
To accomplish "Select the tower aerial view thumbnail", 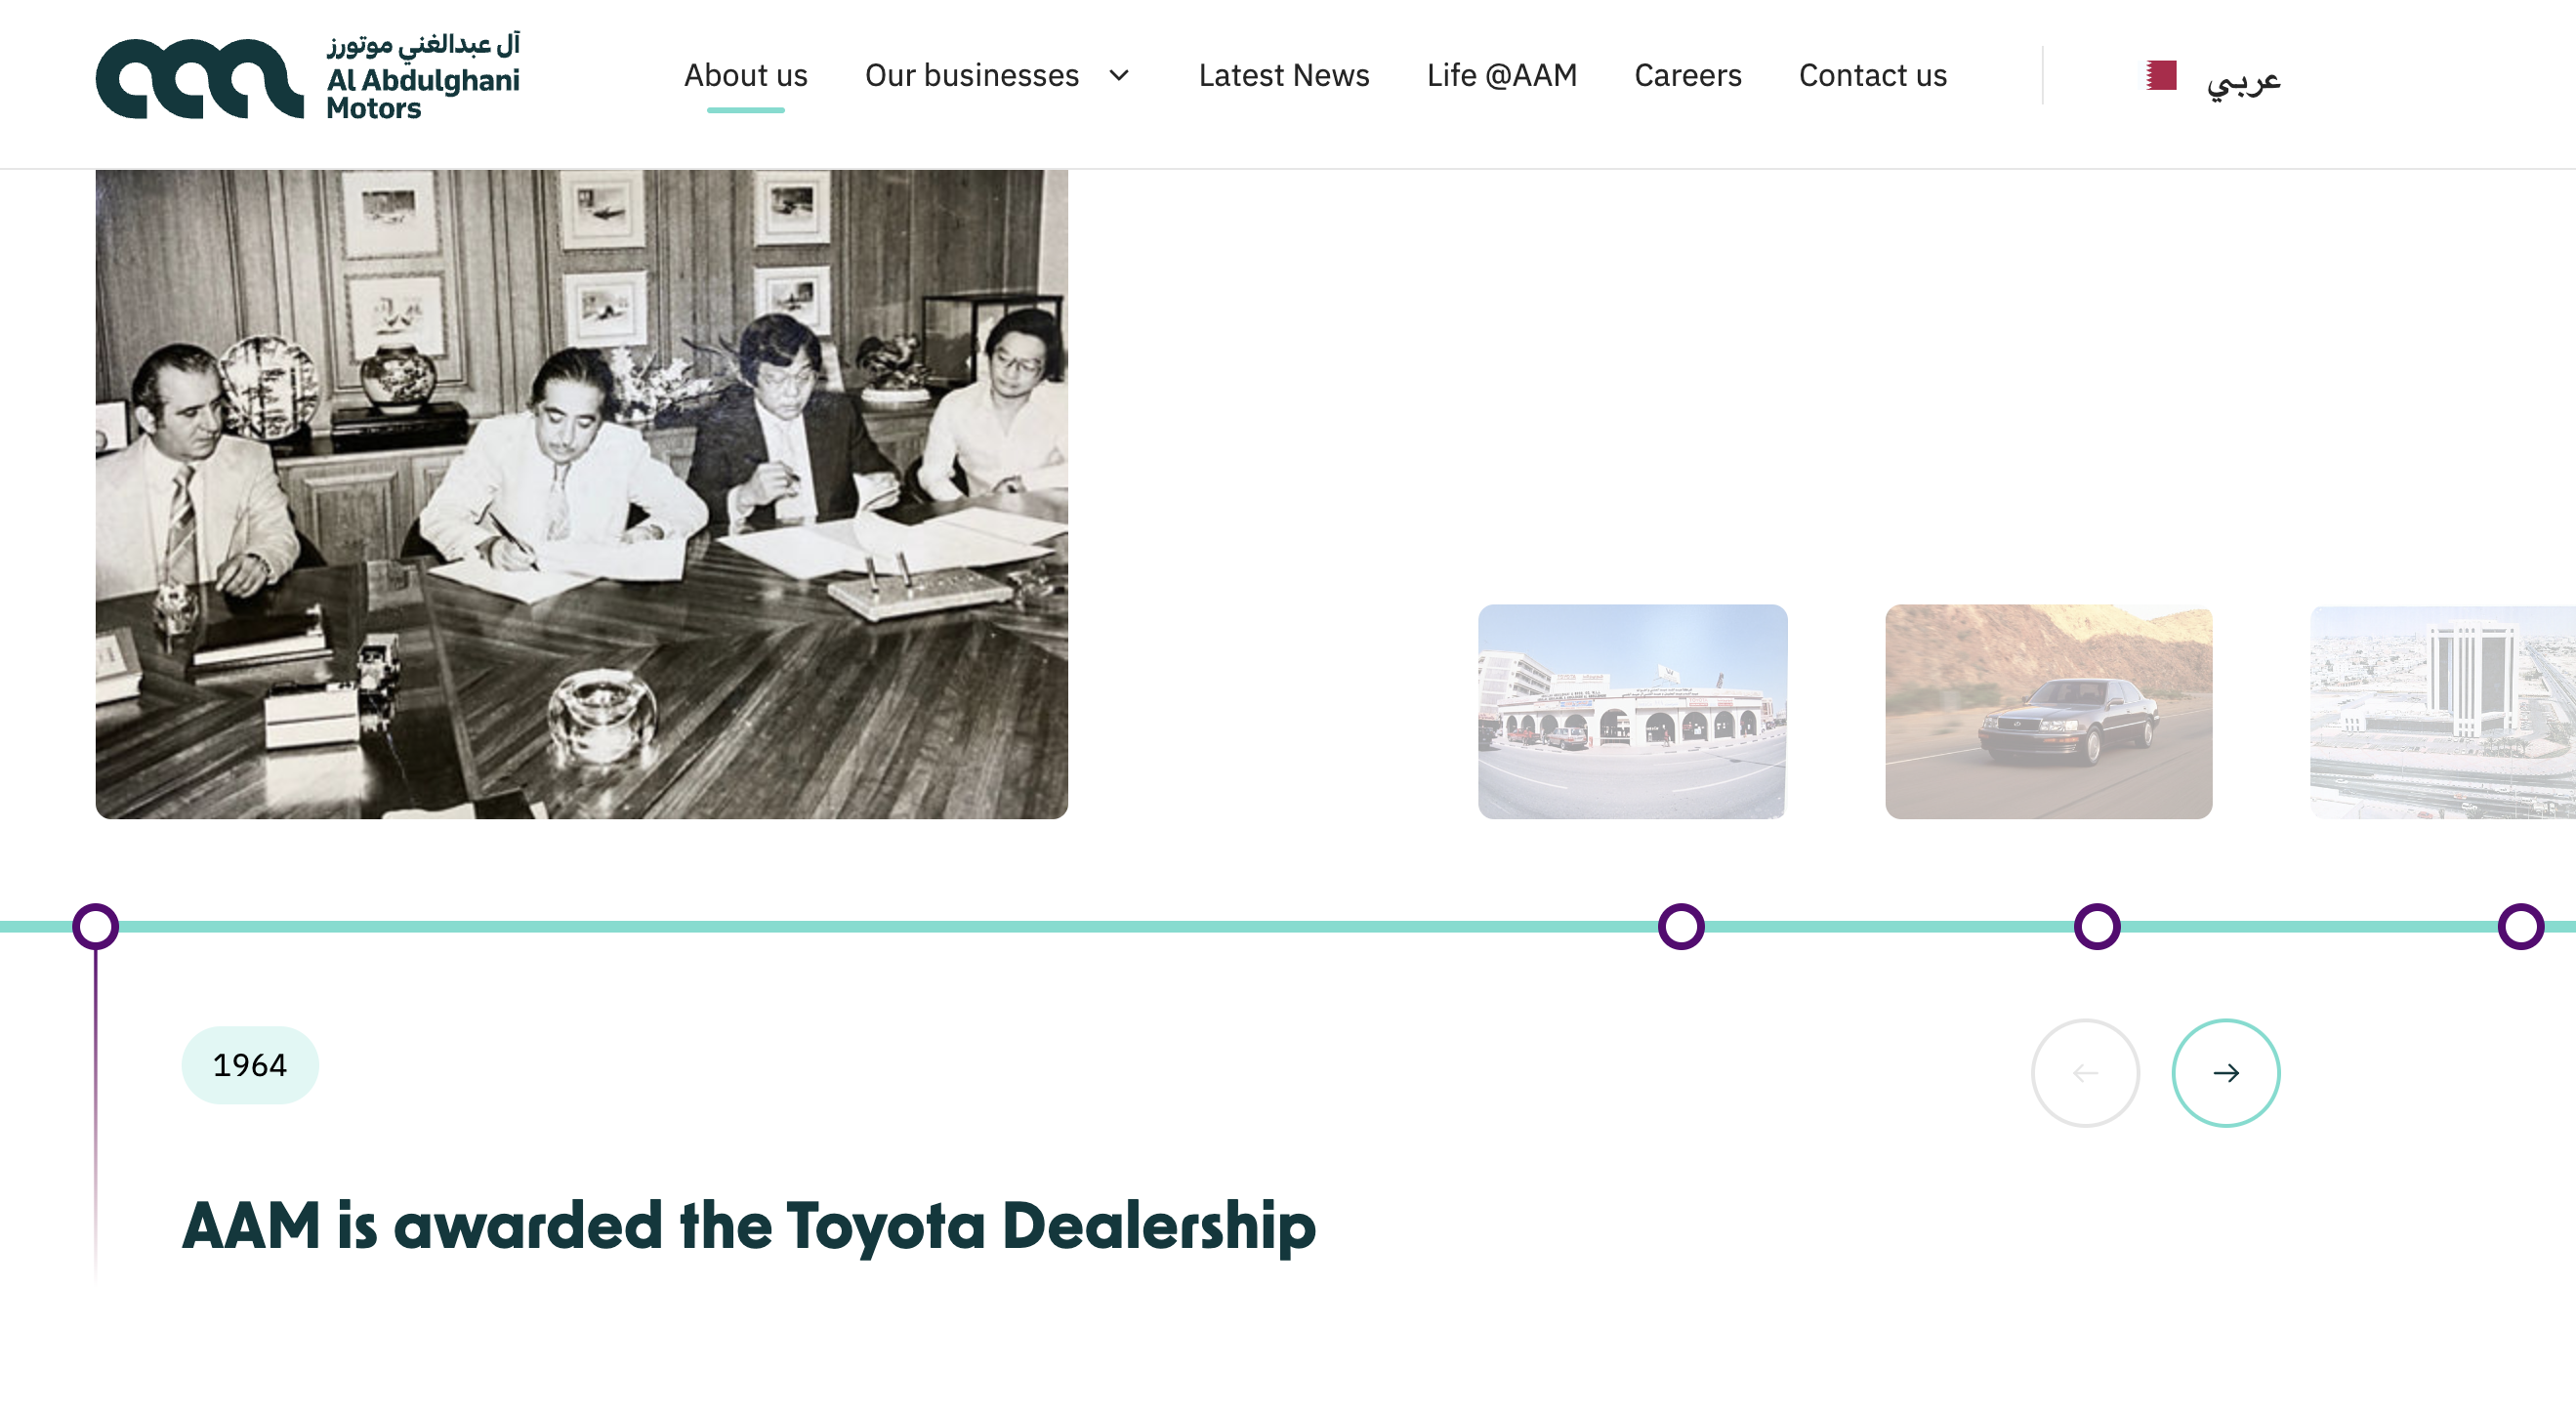I will pos(2442,711).
